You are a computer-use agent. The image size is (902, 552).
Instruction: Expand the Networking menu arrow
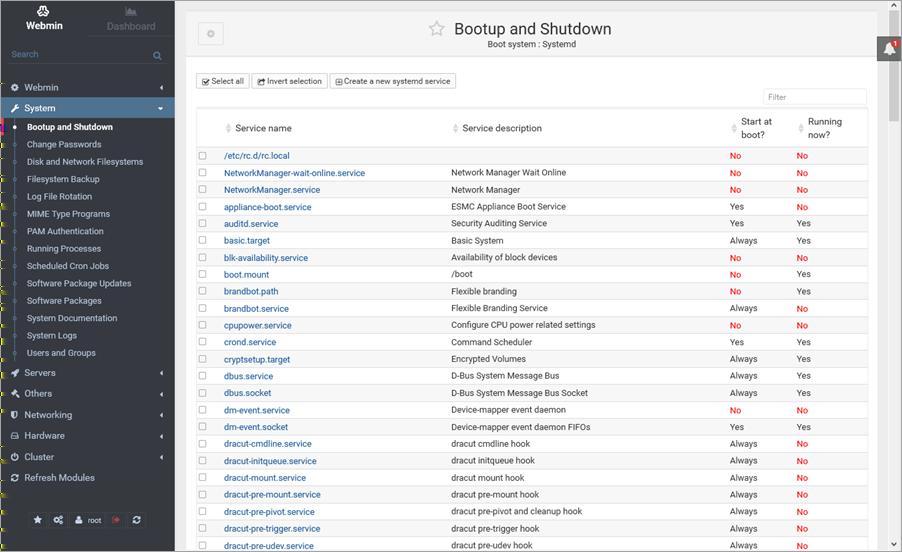click(x=162, y=415)
